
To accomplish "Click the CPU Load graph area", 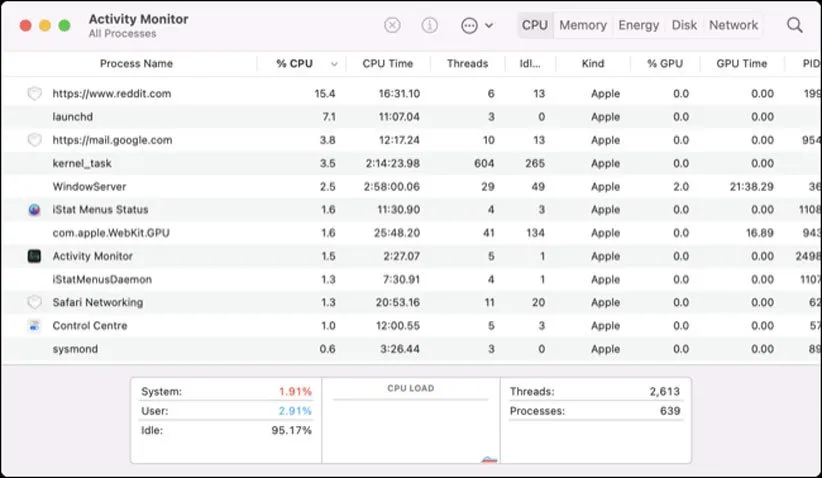I will pyautogui.click(x=410, y=430).
